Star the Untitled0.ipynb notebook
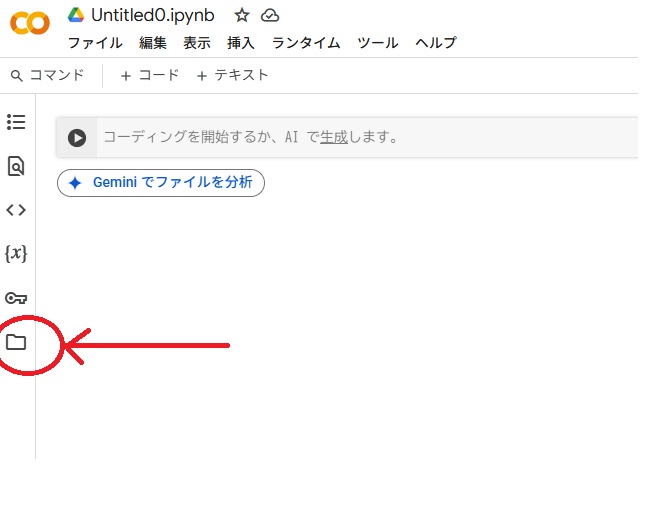Screen dimensions: 662x516 pos(241,15)
